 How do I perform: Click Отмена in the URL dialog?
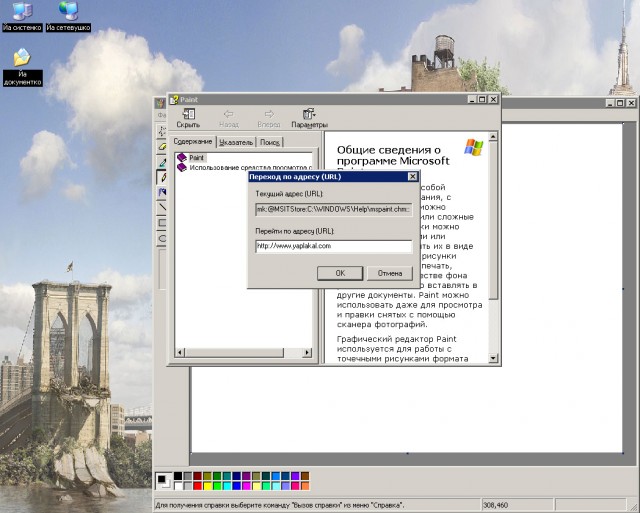point(390,273)
